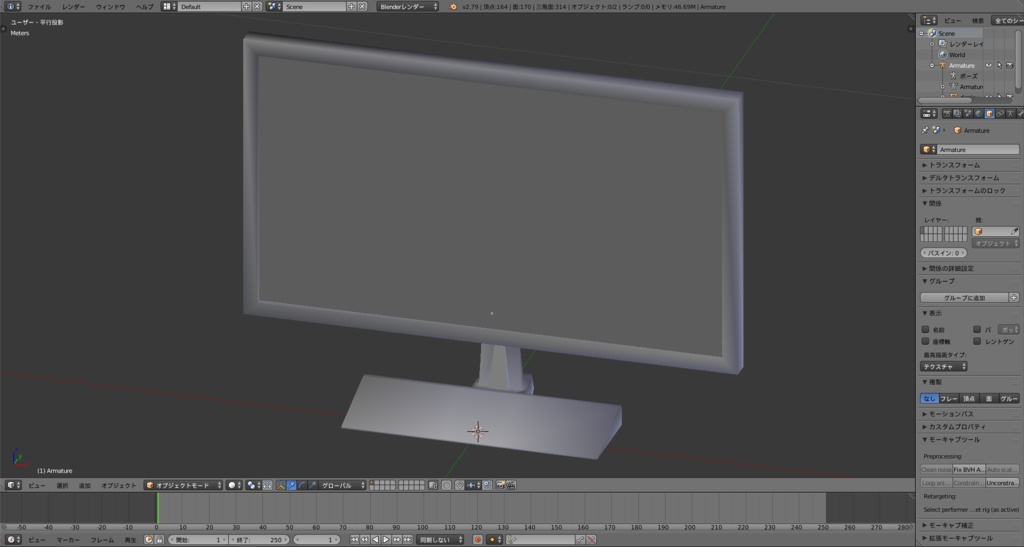1024x547 pixels.
Task: Enable the レントゲン checkbox
Action: [x=977, y=341]
